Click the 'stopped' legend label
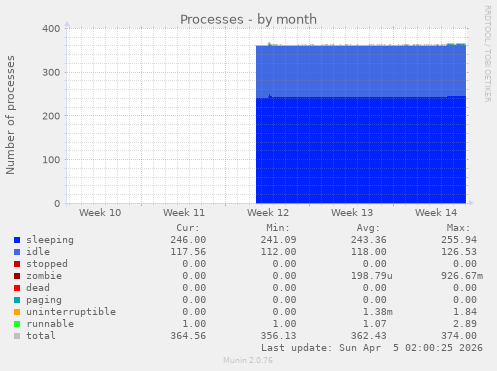The height and width of the screenshot is (371, 497). tap(47, 264)
